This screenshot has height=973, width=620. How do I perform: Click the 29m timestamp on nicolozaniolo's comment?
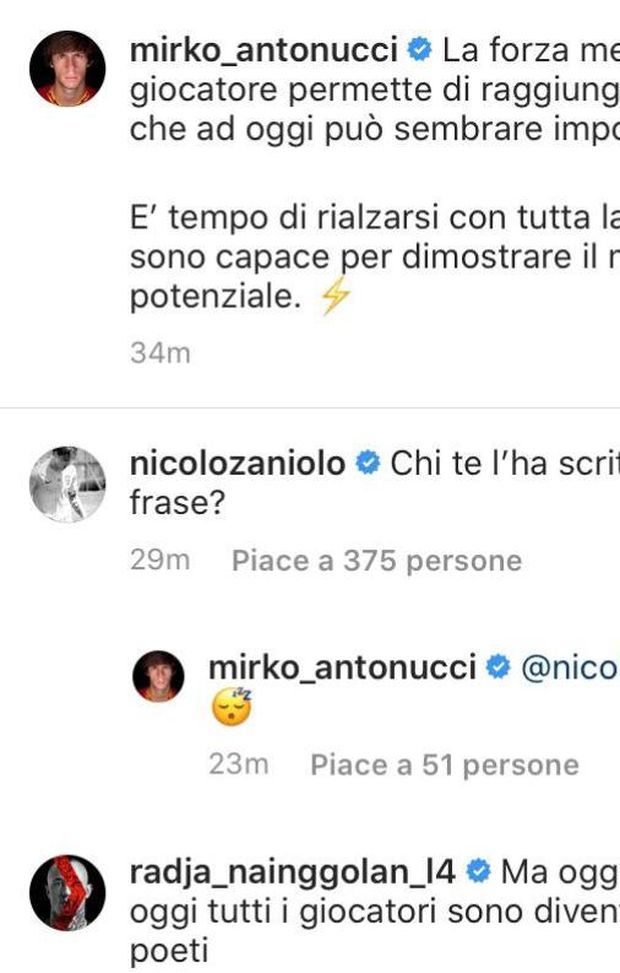160,561
